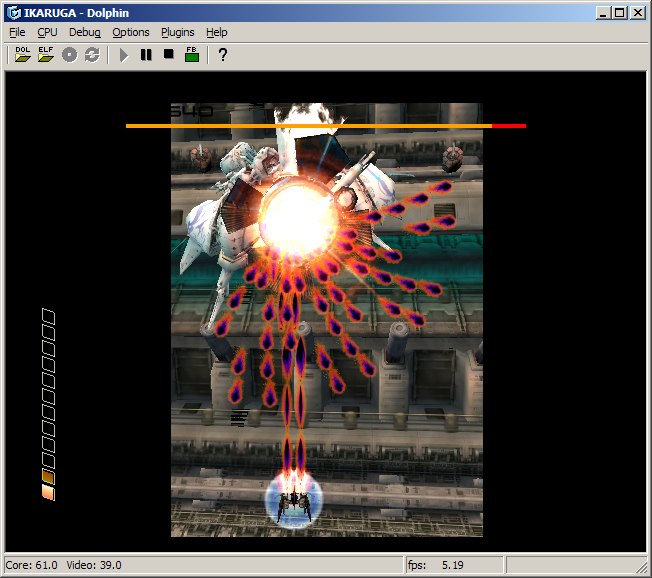Open DOL file toolbar icon
This screenshot has width=652, height=578.
pyautogui.click(x=22, y=54)
